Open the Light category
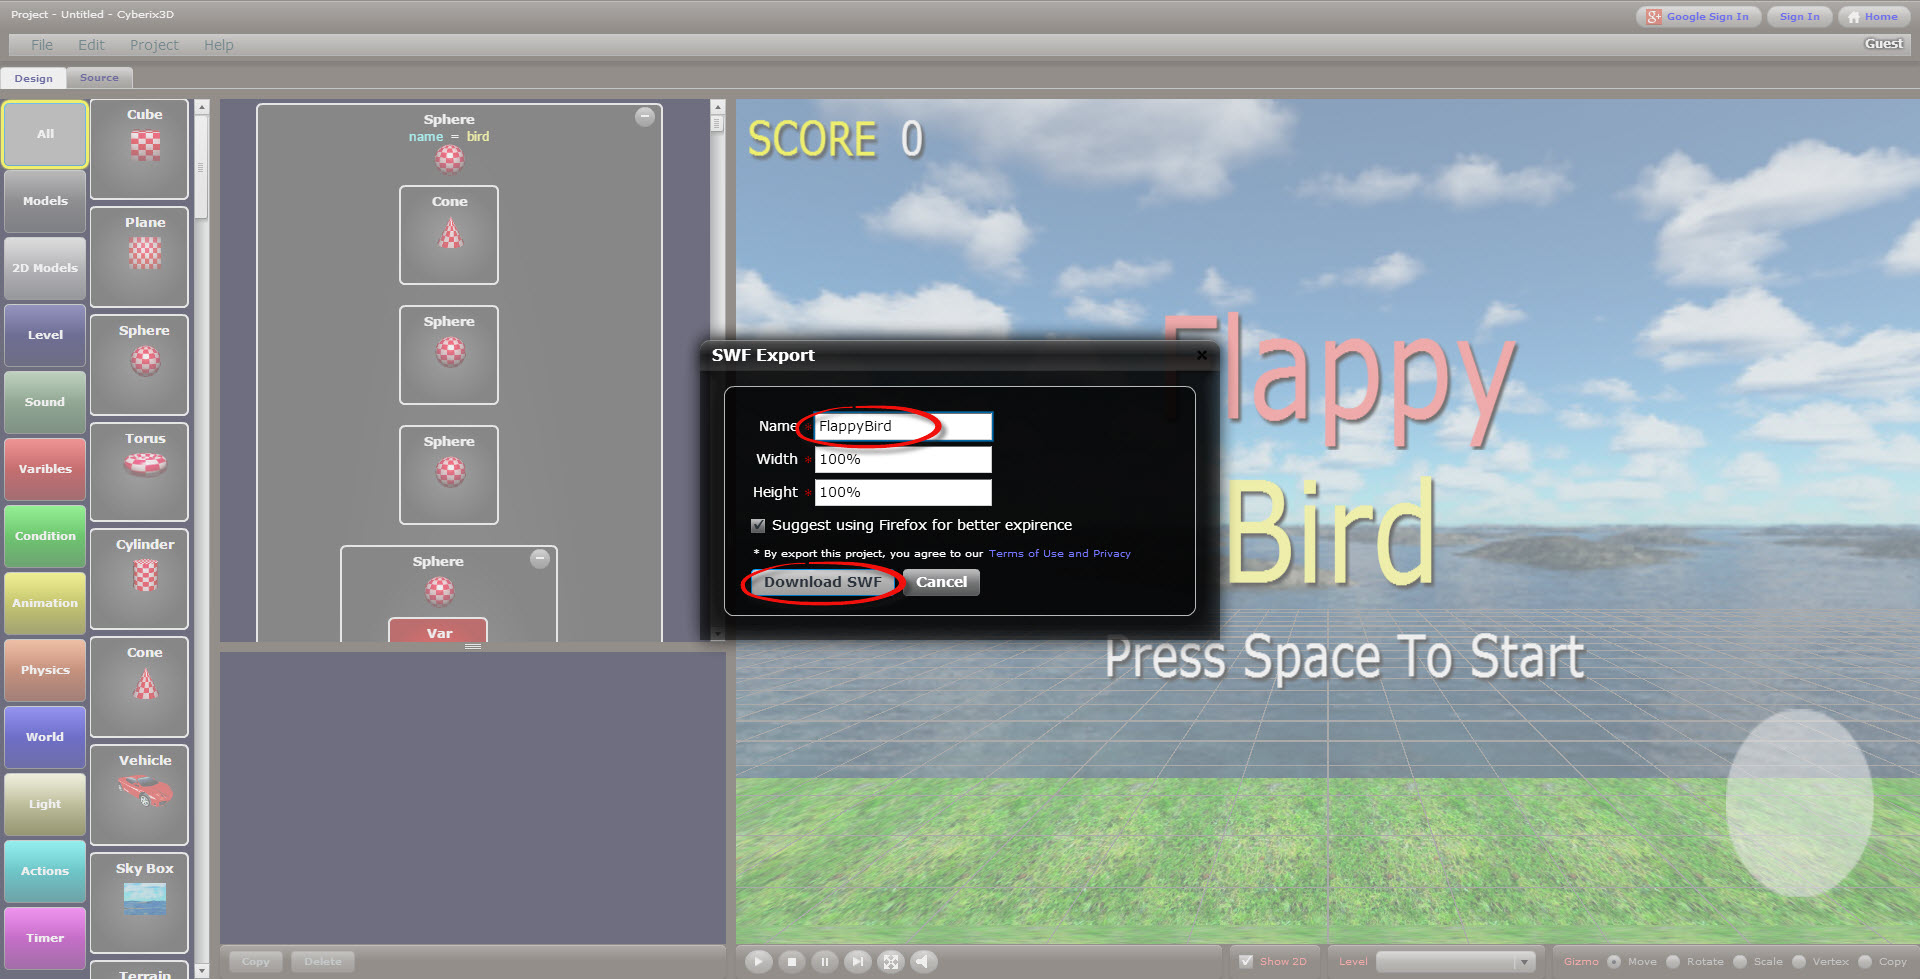The width and height of the screenshot is (1920, 979). pyautogui.click(x=45, y=804)
